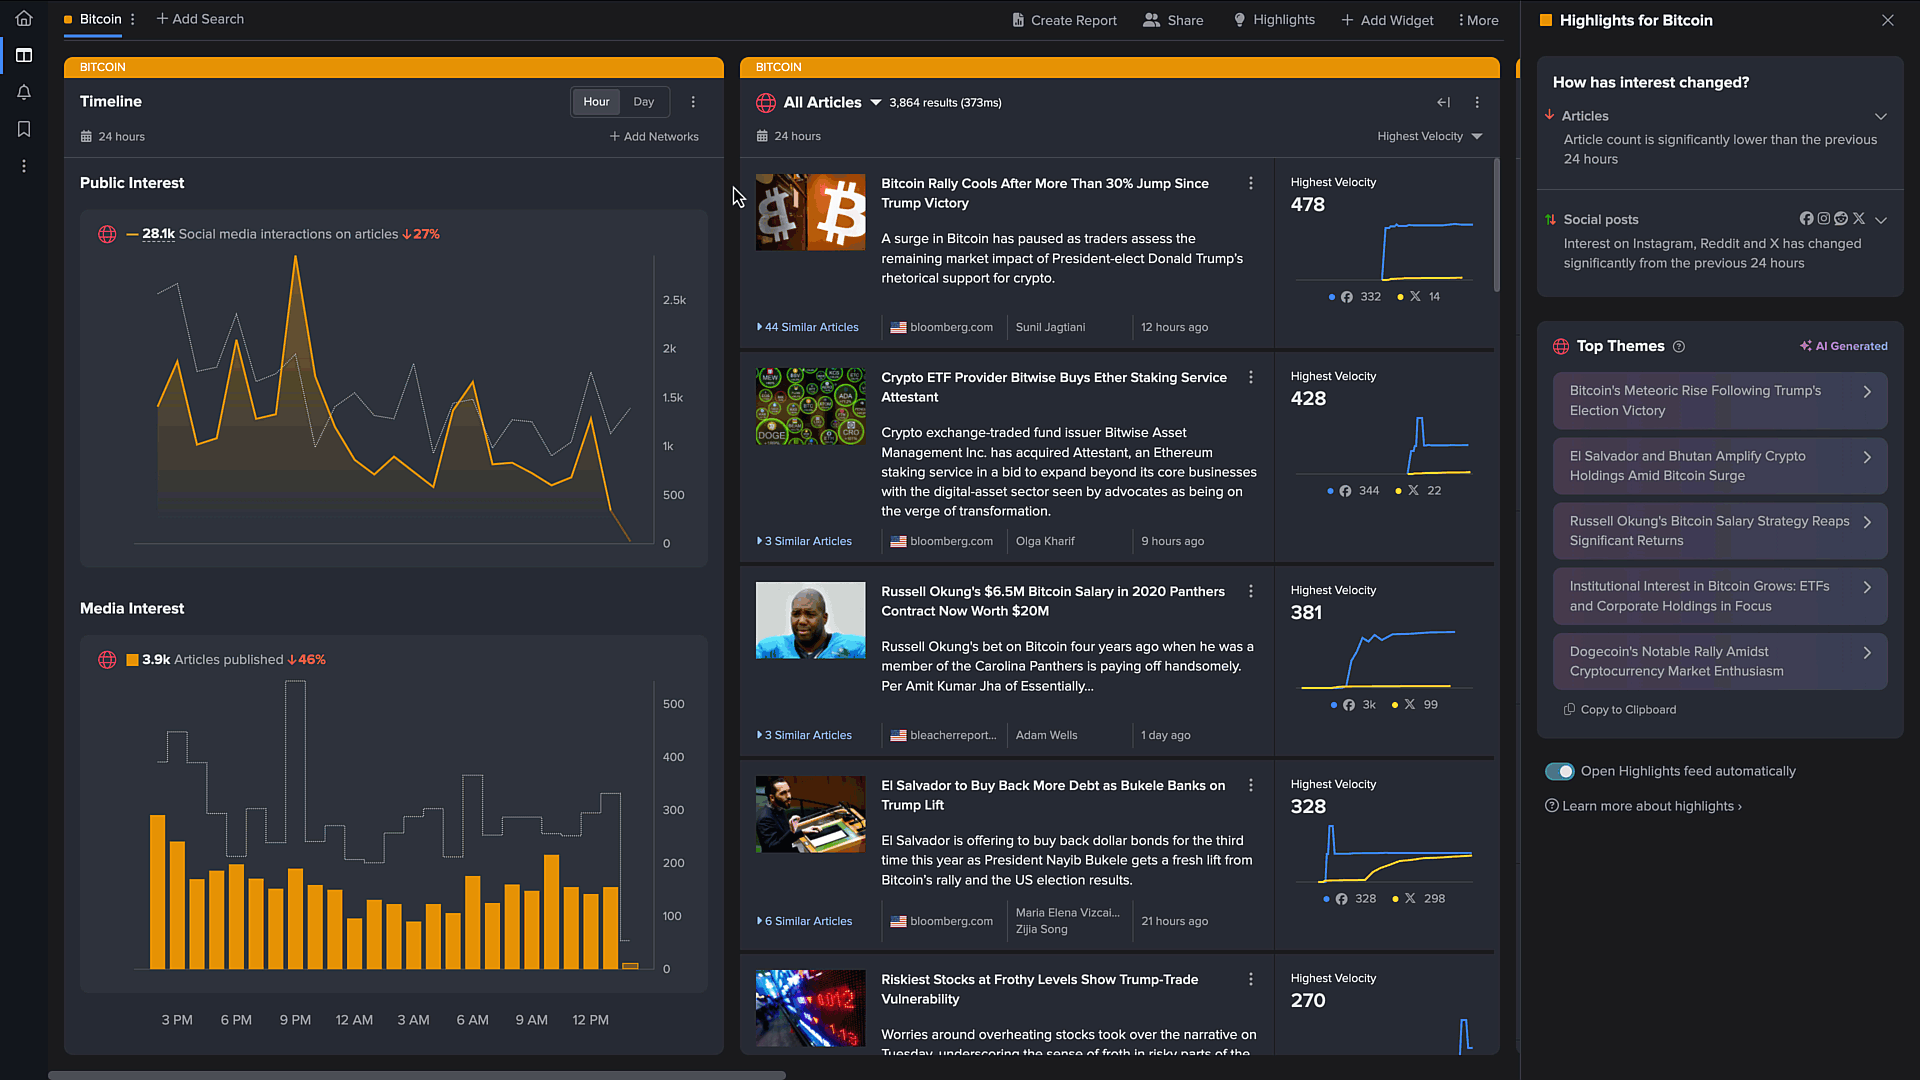Click the horizontal scrollbar at bottom

pos(416,1075)
